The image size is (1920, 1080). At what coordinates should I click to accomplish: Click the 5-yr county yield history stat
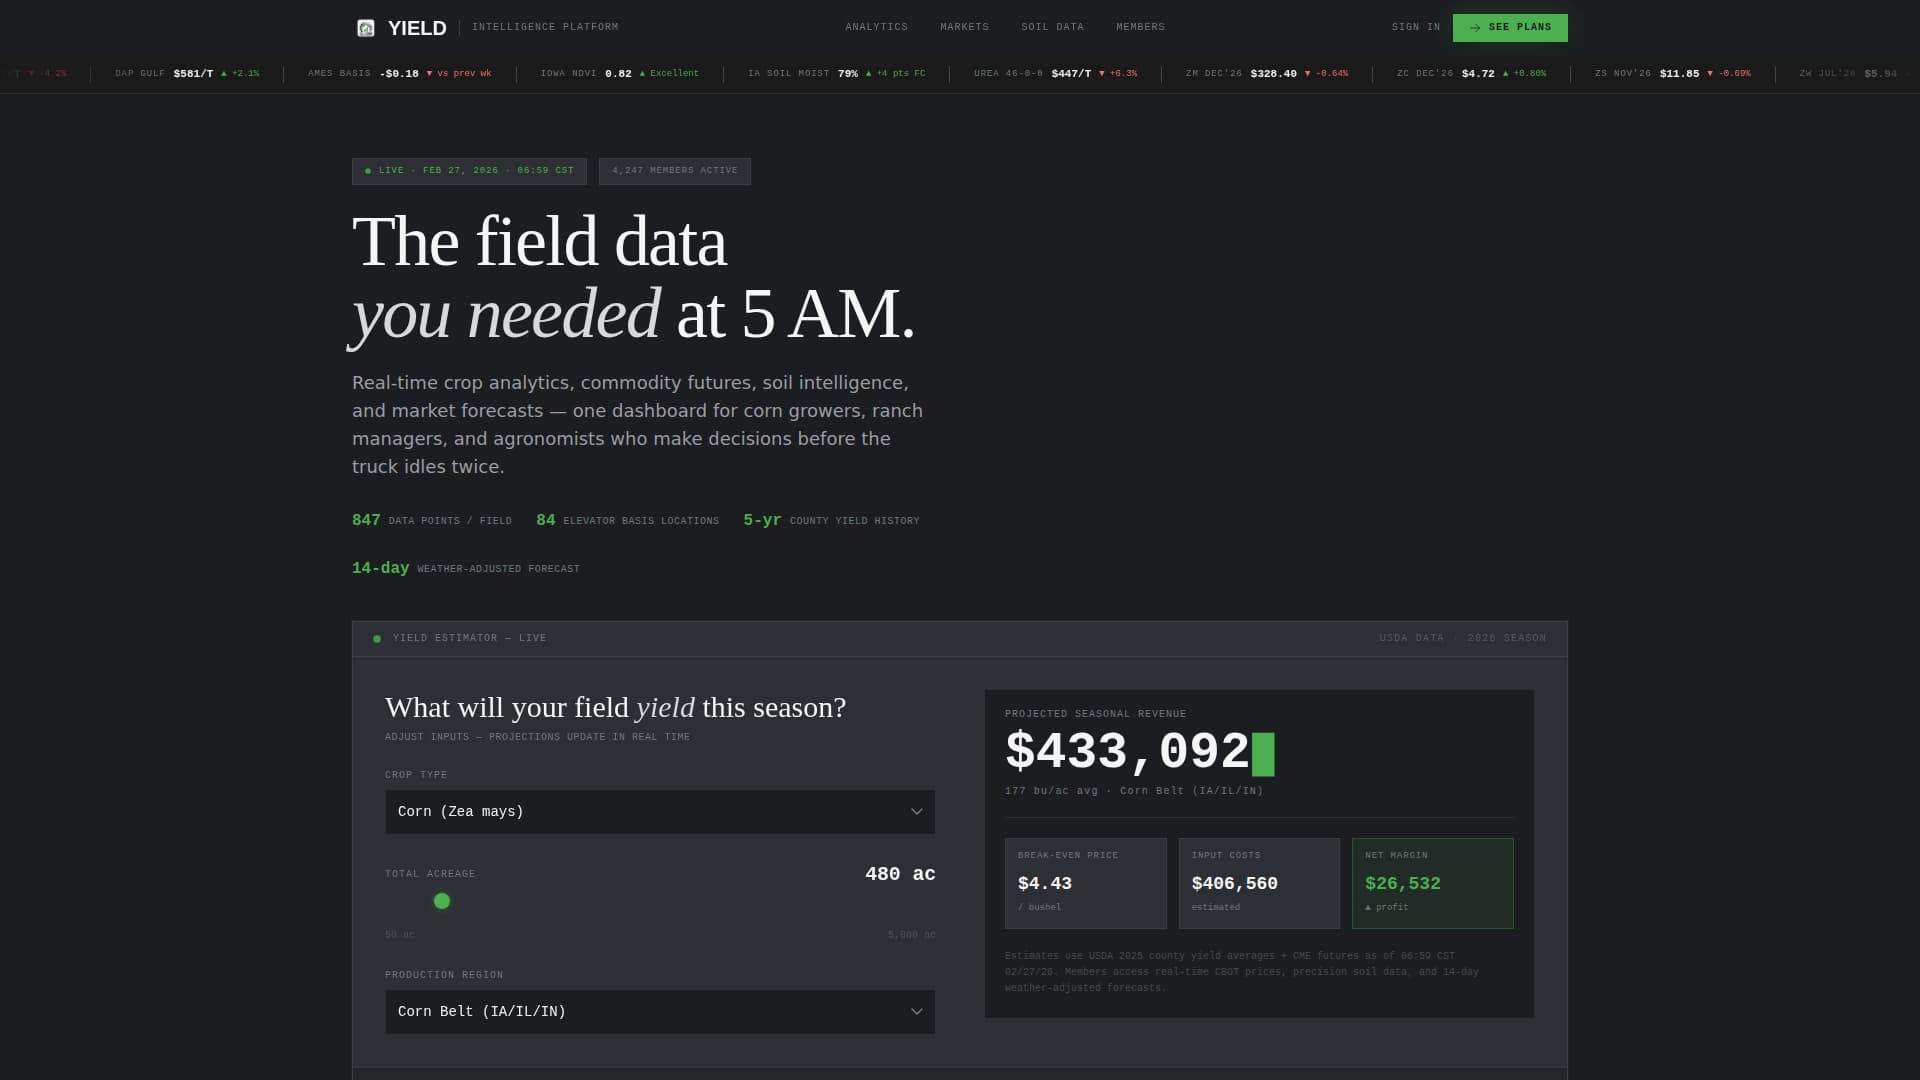tap(831, 521)
